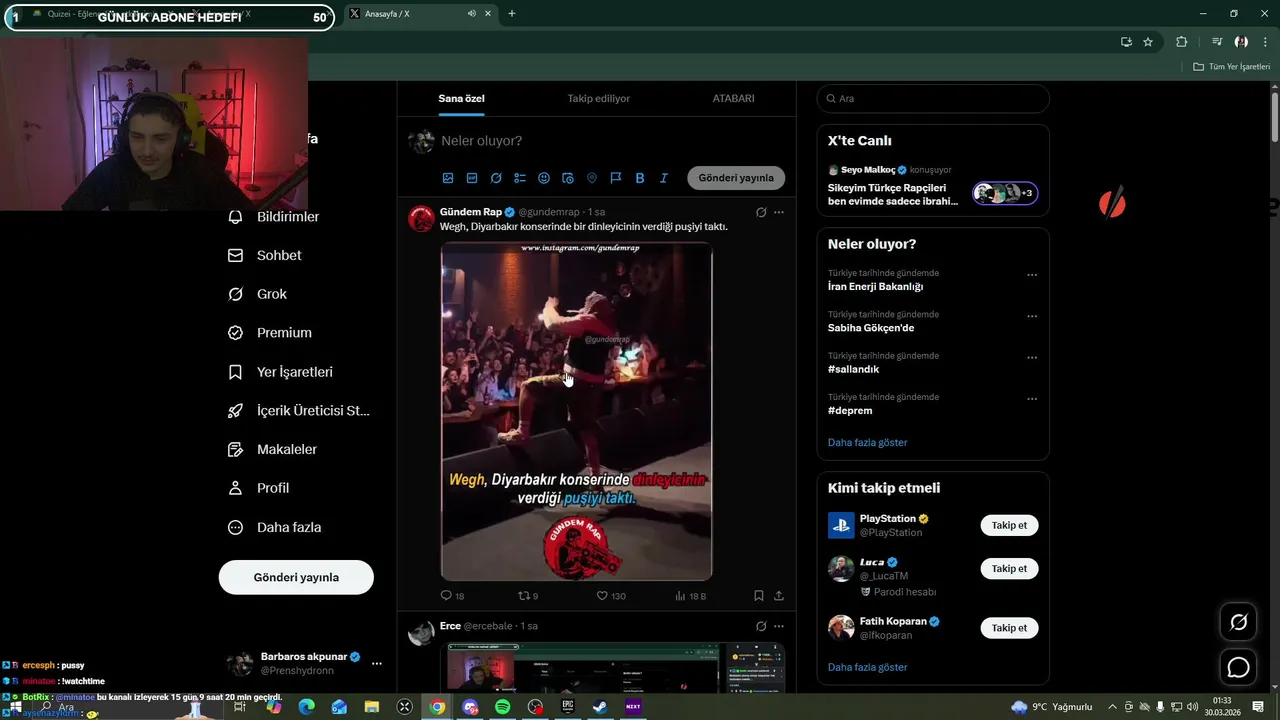Screen dimensions: 1280x720
Task: Open floating Grok button at bottom right
Action: [1238, 622]
